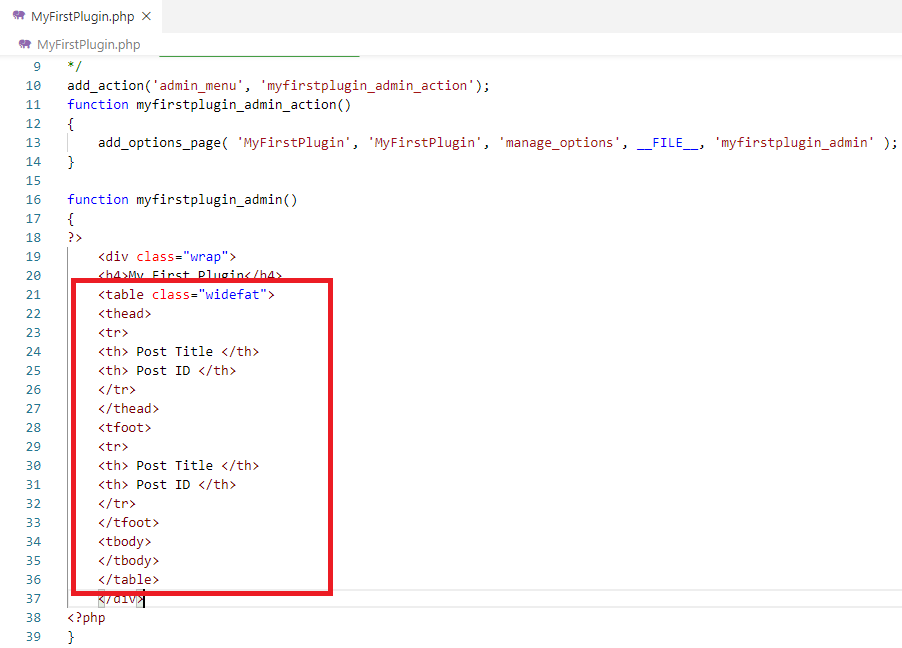Click the 'manage_options' string on line 13
Image resolution: width=902 pixels, height=648 pixels.
coord(559,143)
